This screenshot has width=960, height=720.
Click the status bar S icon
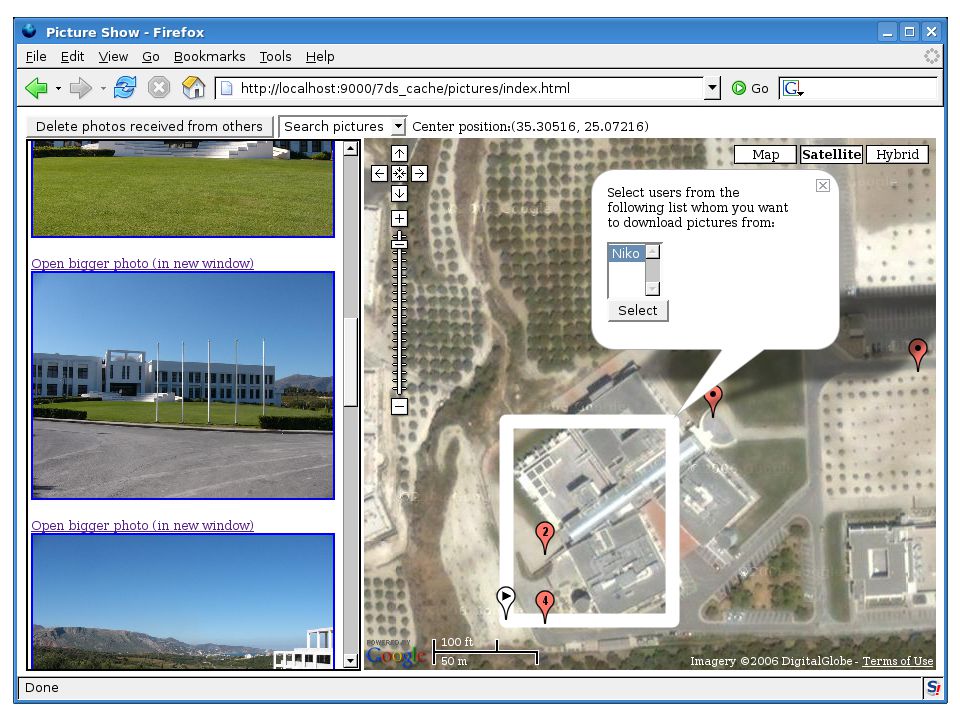click(933, 688)
